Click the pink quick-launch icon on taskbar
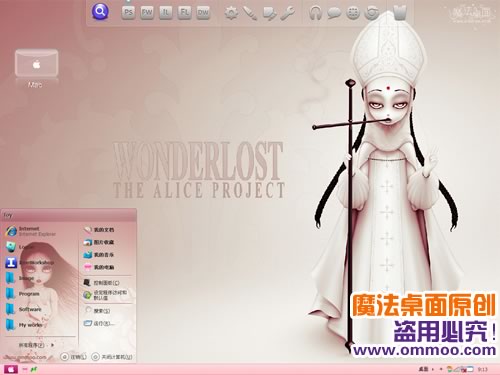Image resolution: width=500 pixels, height=375 pixels. coord(25,369)
